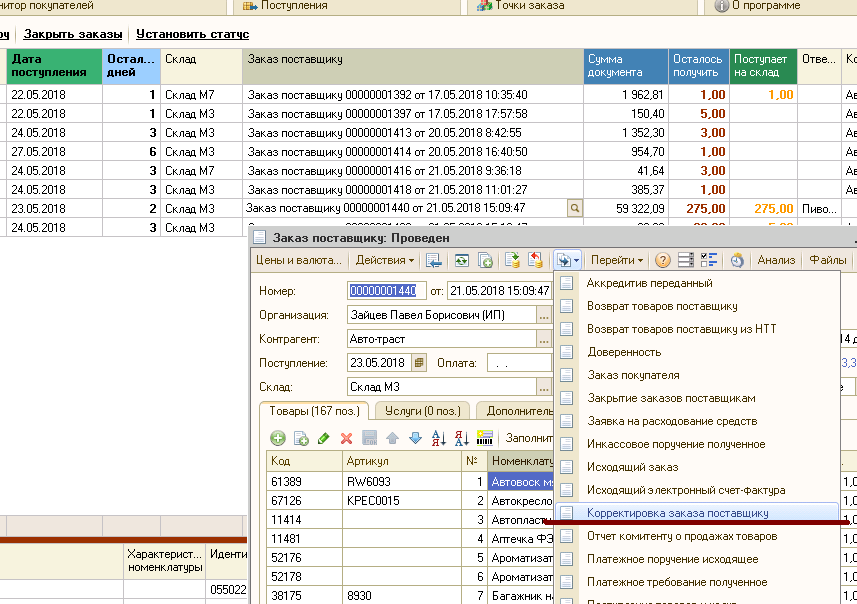Click the barcode scan icon
The height and width of the screenshot is (604, 857).
tap(485, 438)
